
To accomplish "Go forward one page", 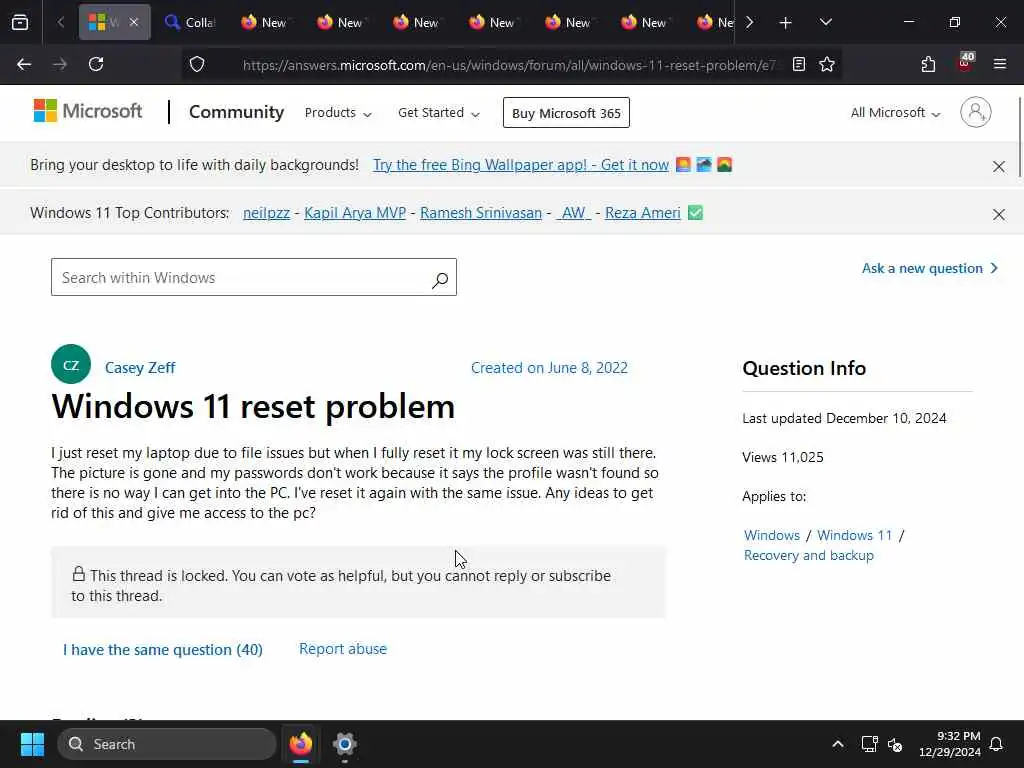I will (x=60, y=64).
